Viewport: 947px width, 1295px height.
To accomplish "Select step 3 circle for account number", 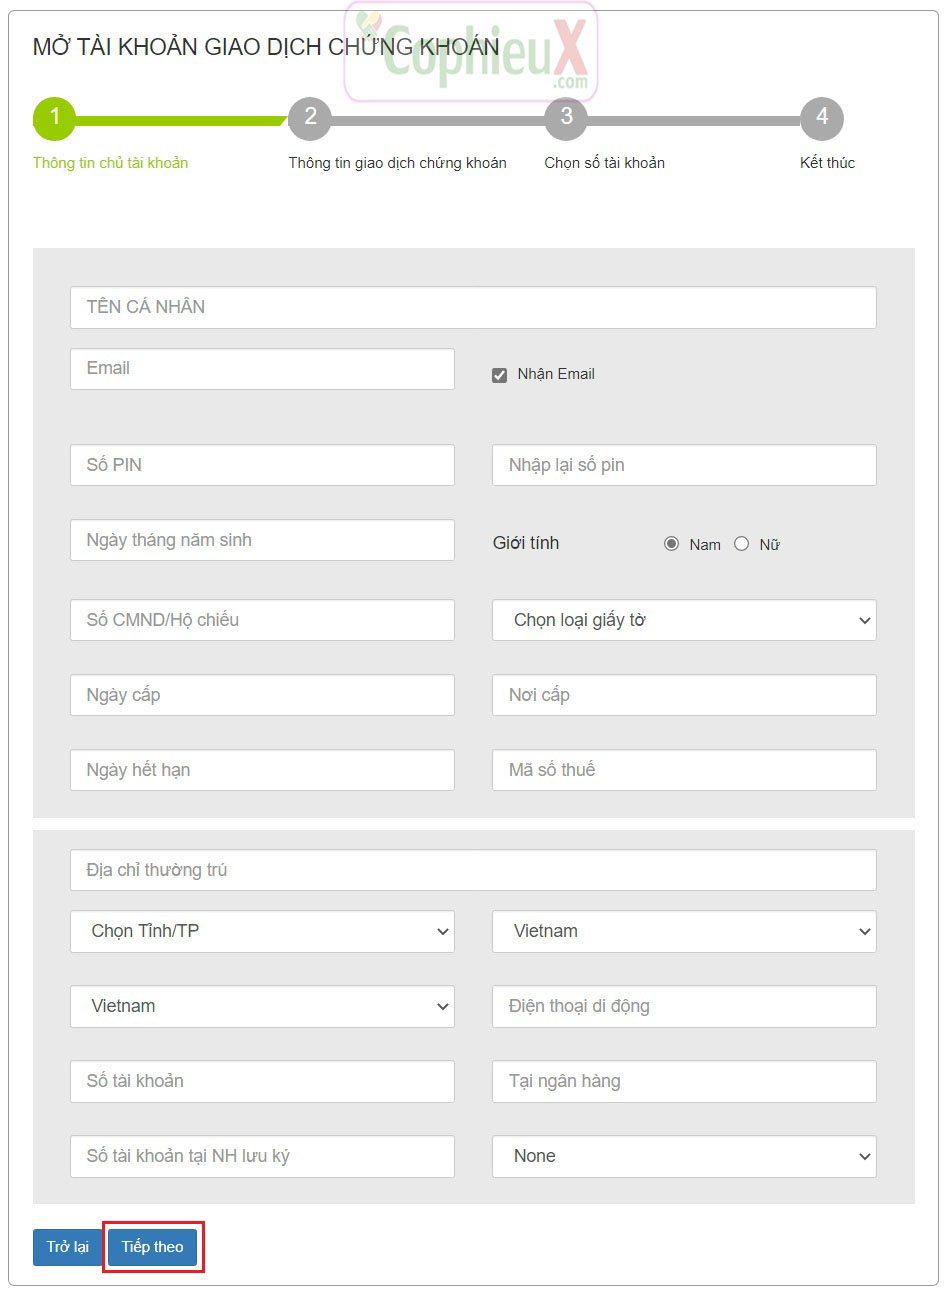I will (x=566, y=119).
